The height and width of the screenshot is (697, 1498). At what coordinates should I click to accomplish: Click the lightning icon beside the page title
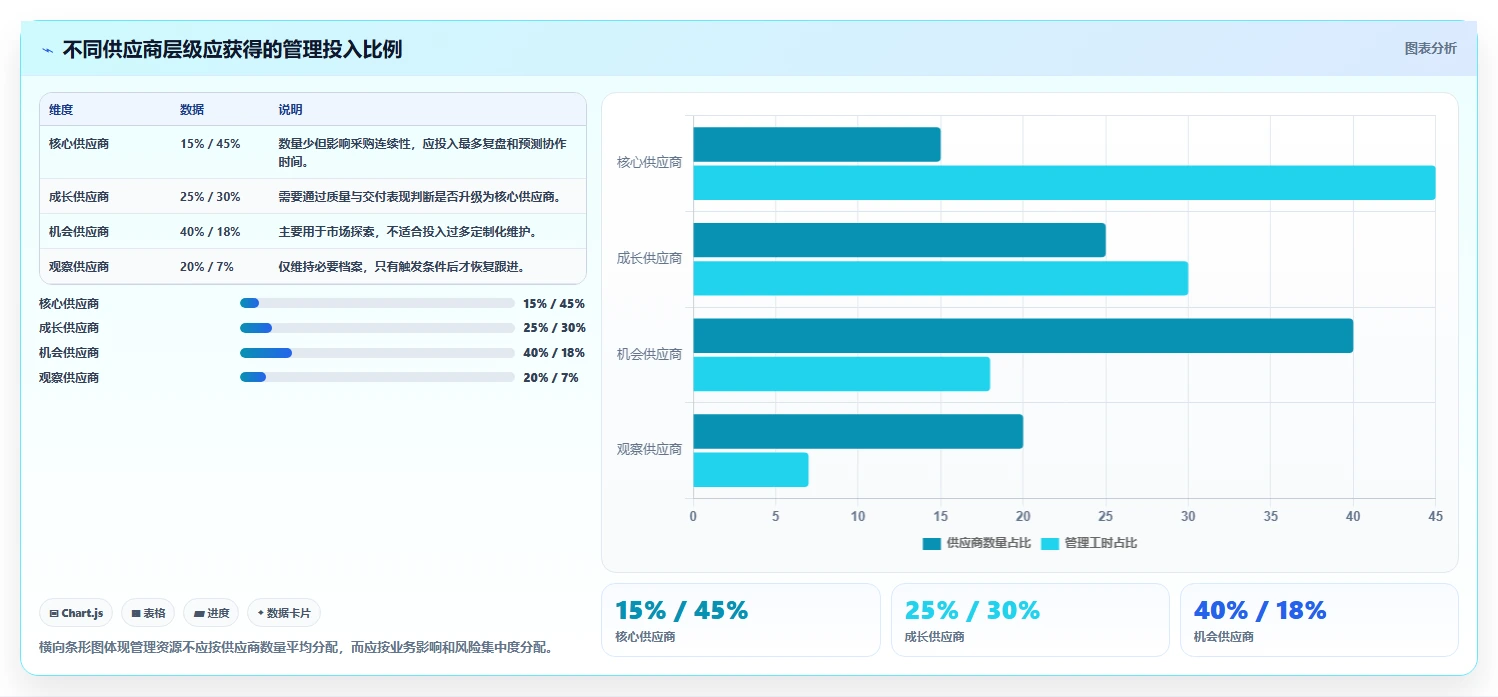coord(47,50)
